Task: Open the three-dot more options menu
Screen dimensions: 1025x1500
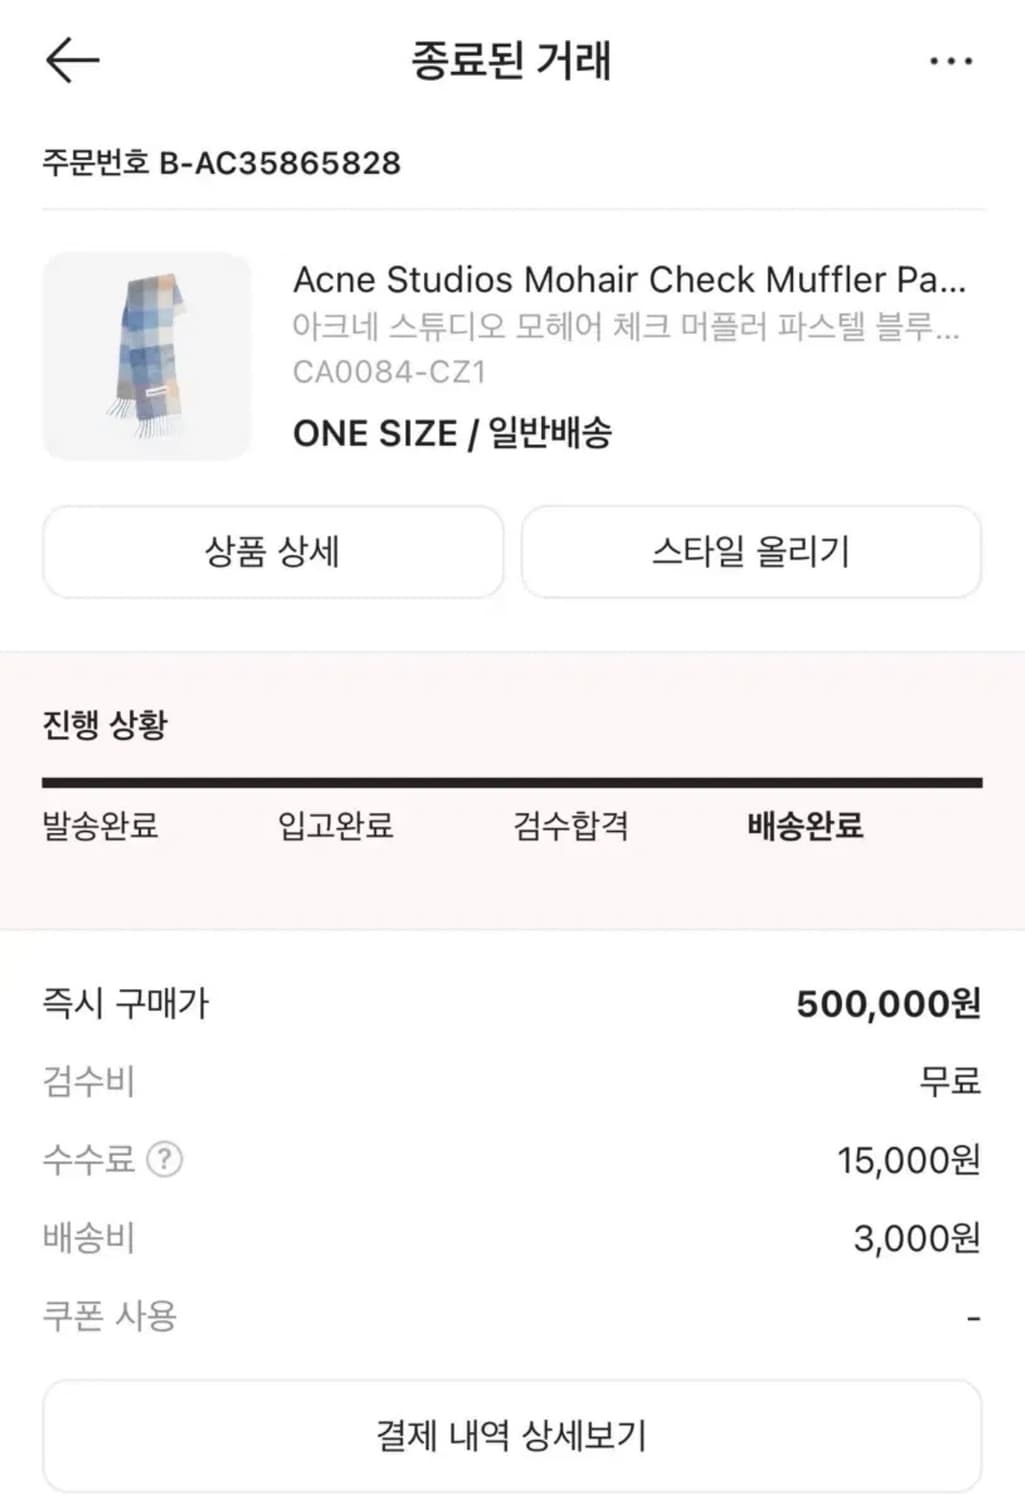Action: pyautogui.click(x=950, y=61)
